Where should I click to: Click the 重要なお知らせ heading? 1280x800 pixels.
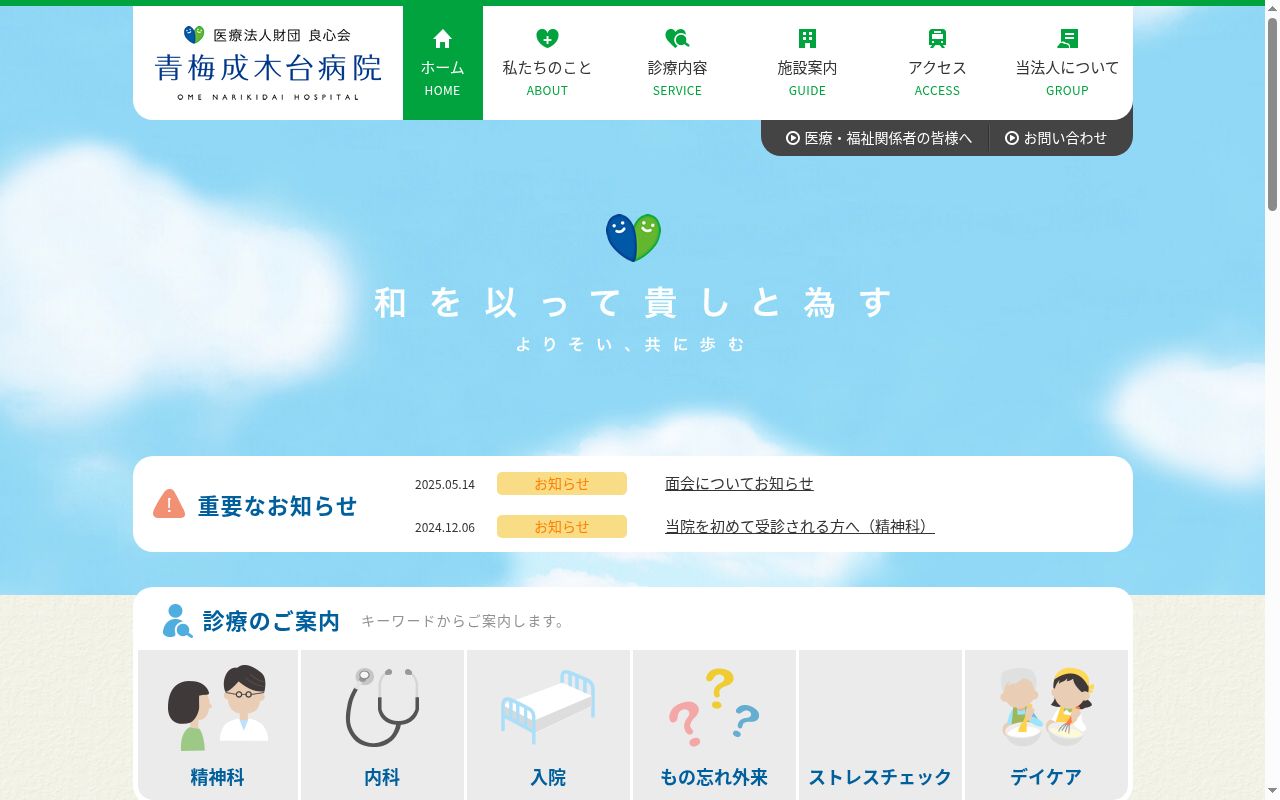pos(277,506)
